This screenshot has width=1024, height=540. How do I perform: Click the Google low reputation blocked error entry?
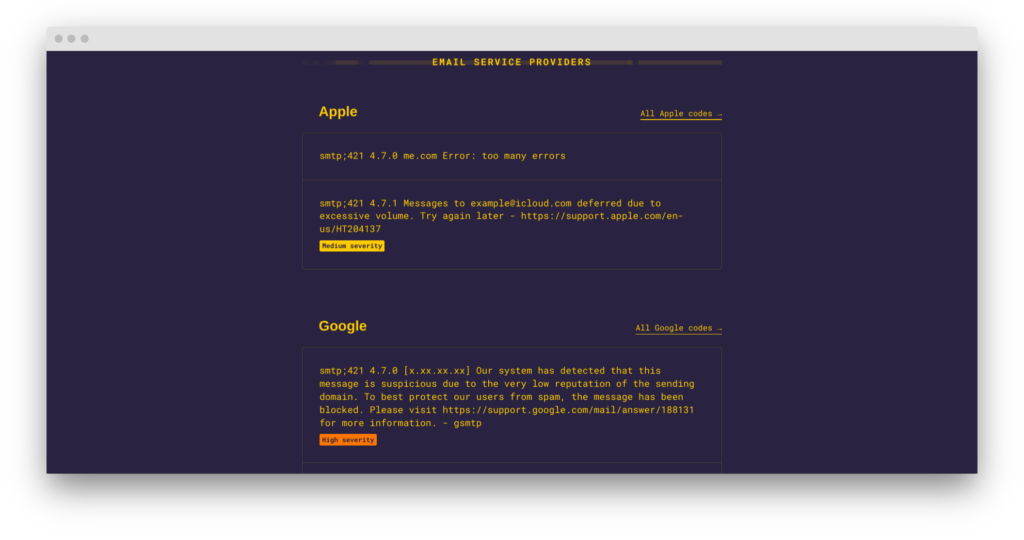pyautogui.click(x=512, y=405)
